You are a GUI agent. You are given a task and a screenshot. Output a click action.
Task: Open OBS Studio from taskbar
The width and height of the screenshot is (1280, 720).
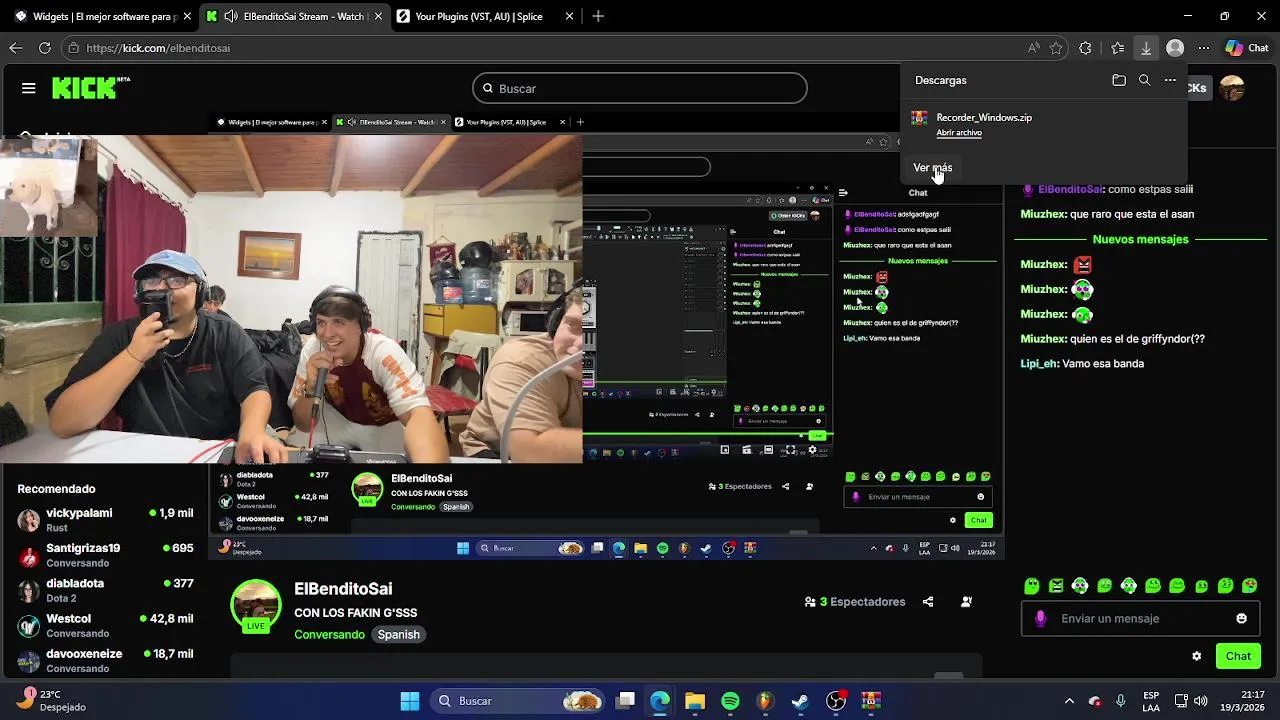[836, 701]
